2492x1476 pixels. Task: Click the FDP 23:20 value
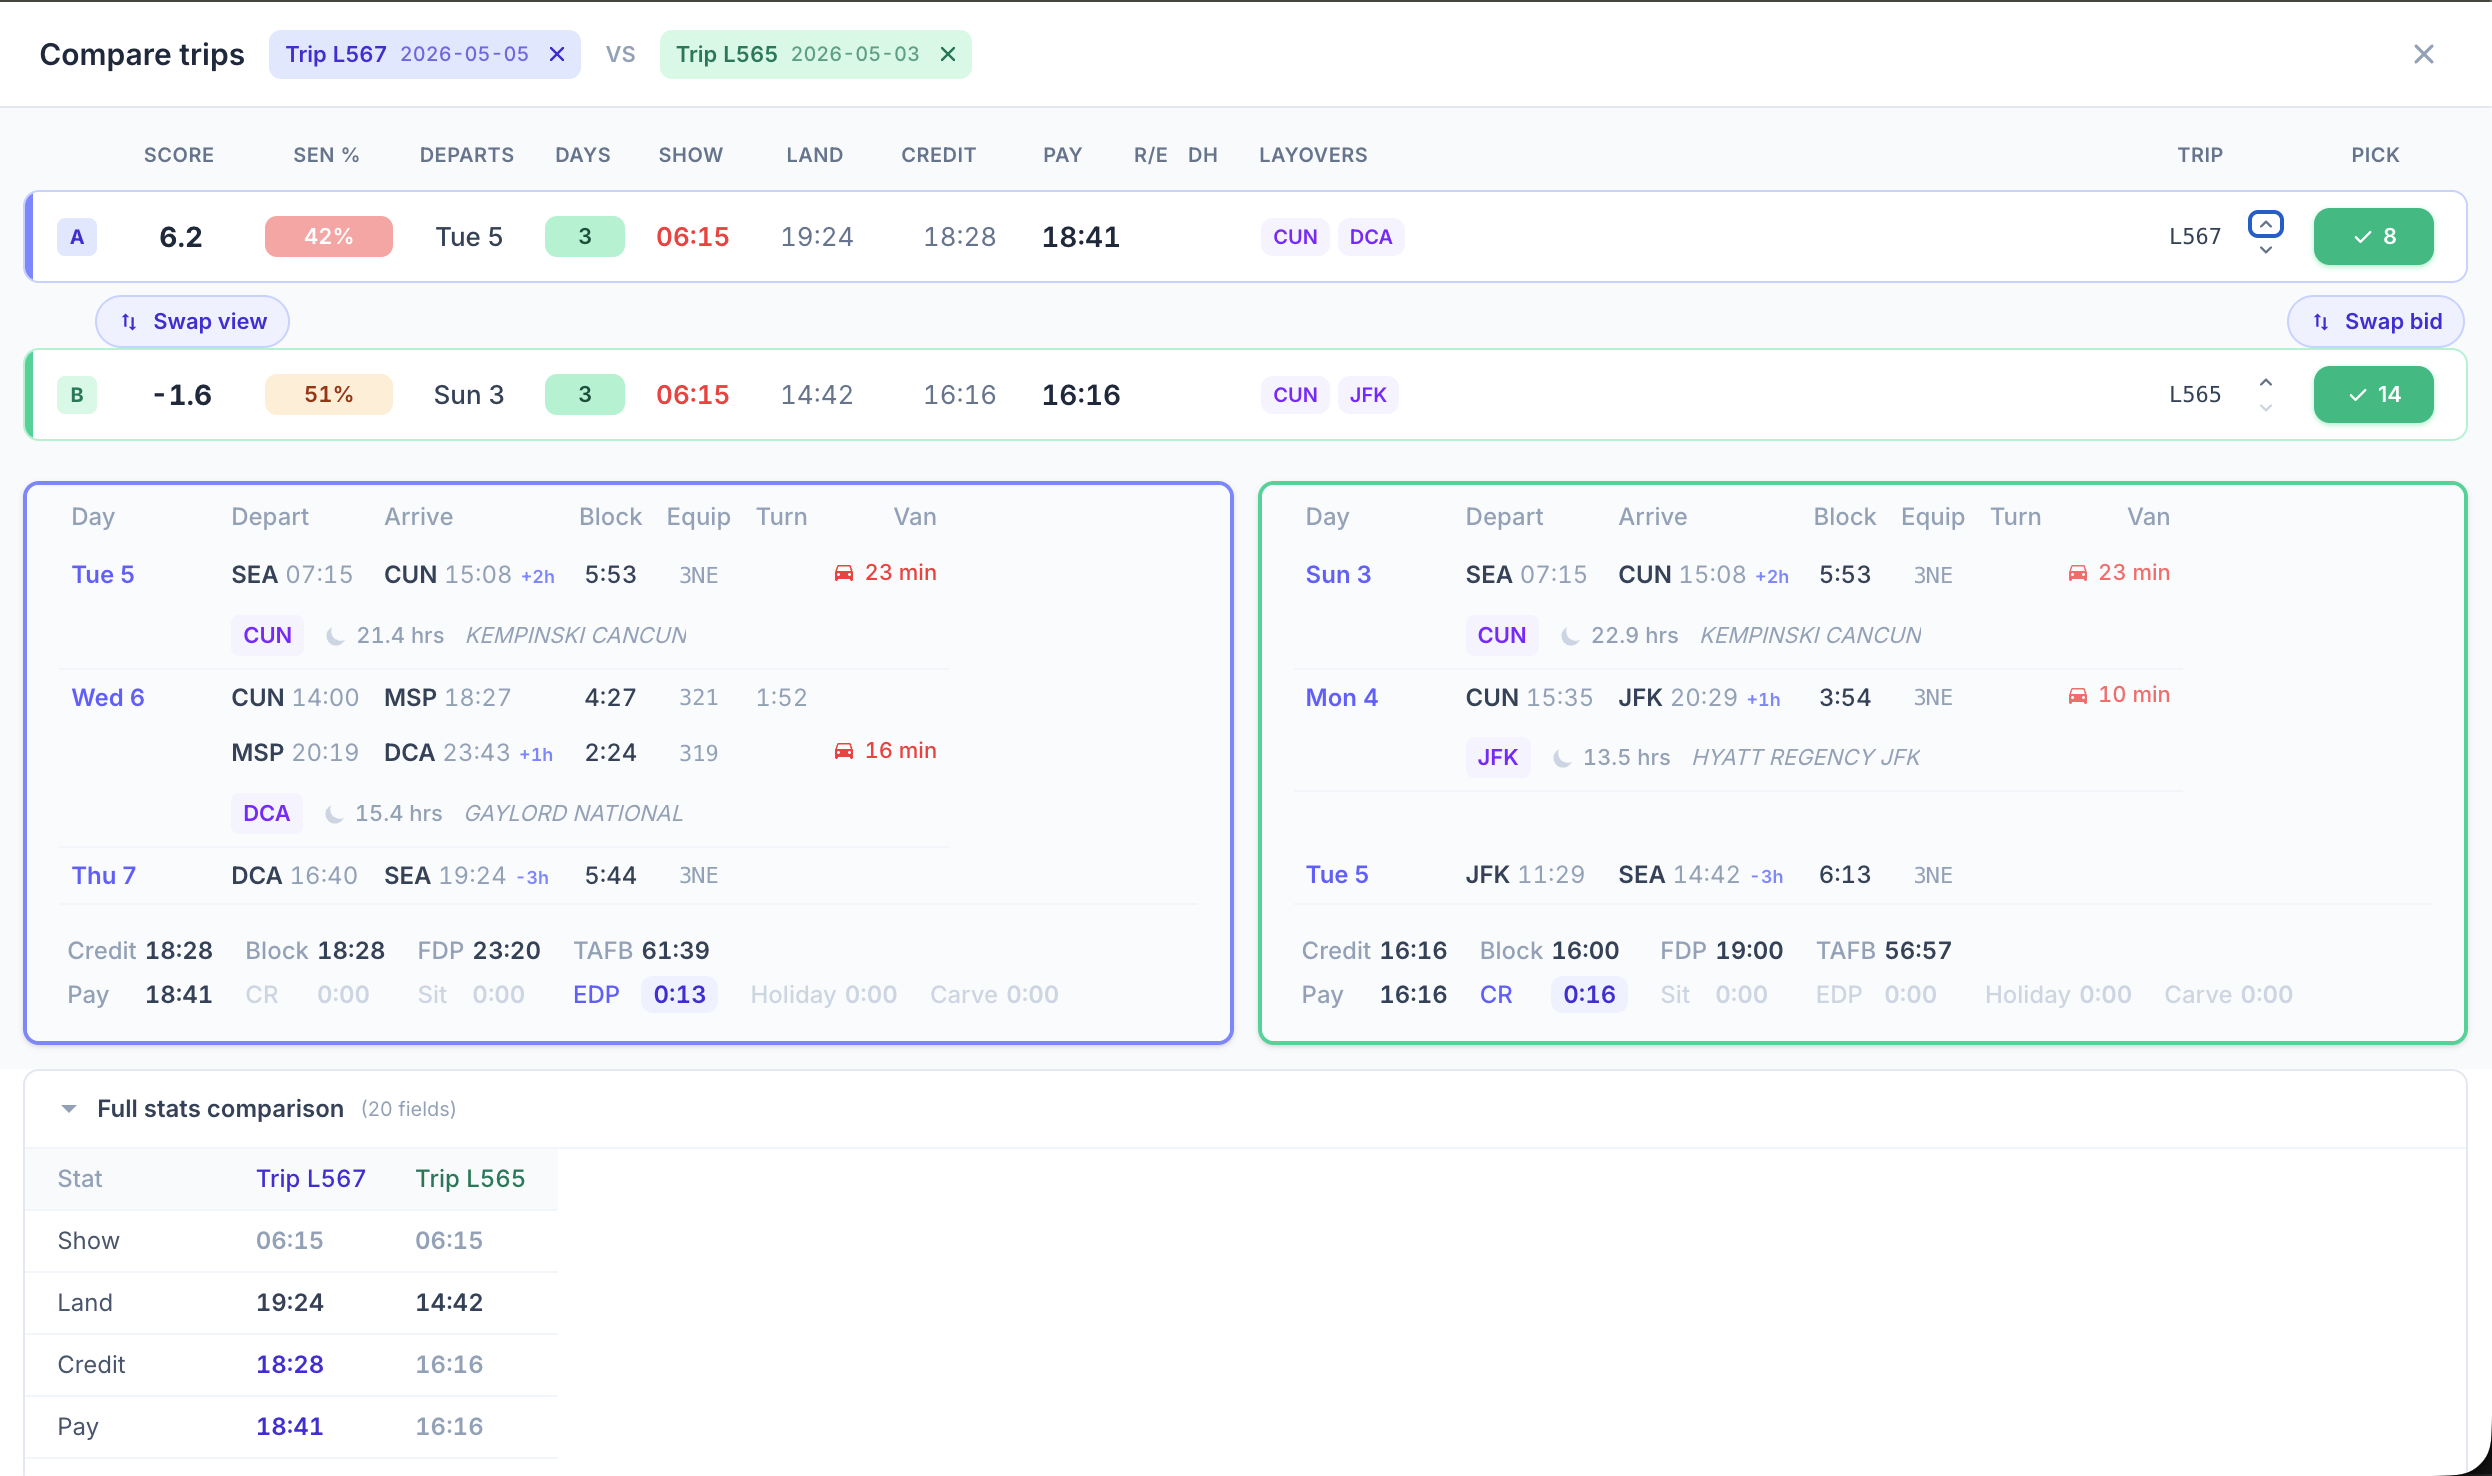(x=506, y=951)
